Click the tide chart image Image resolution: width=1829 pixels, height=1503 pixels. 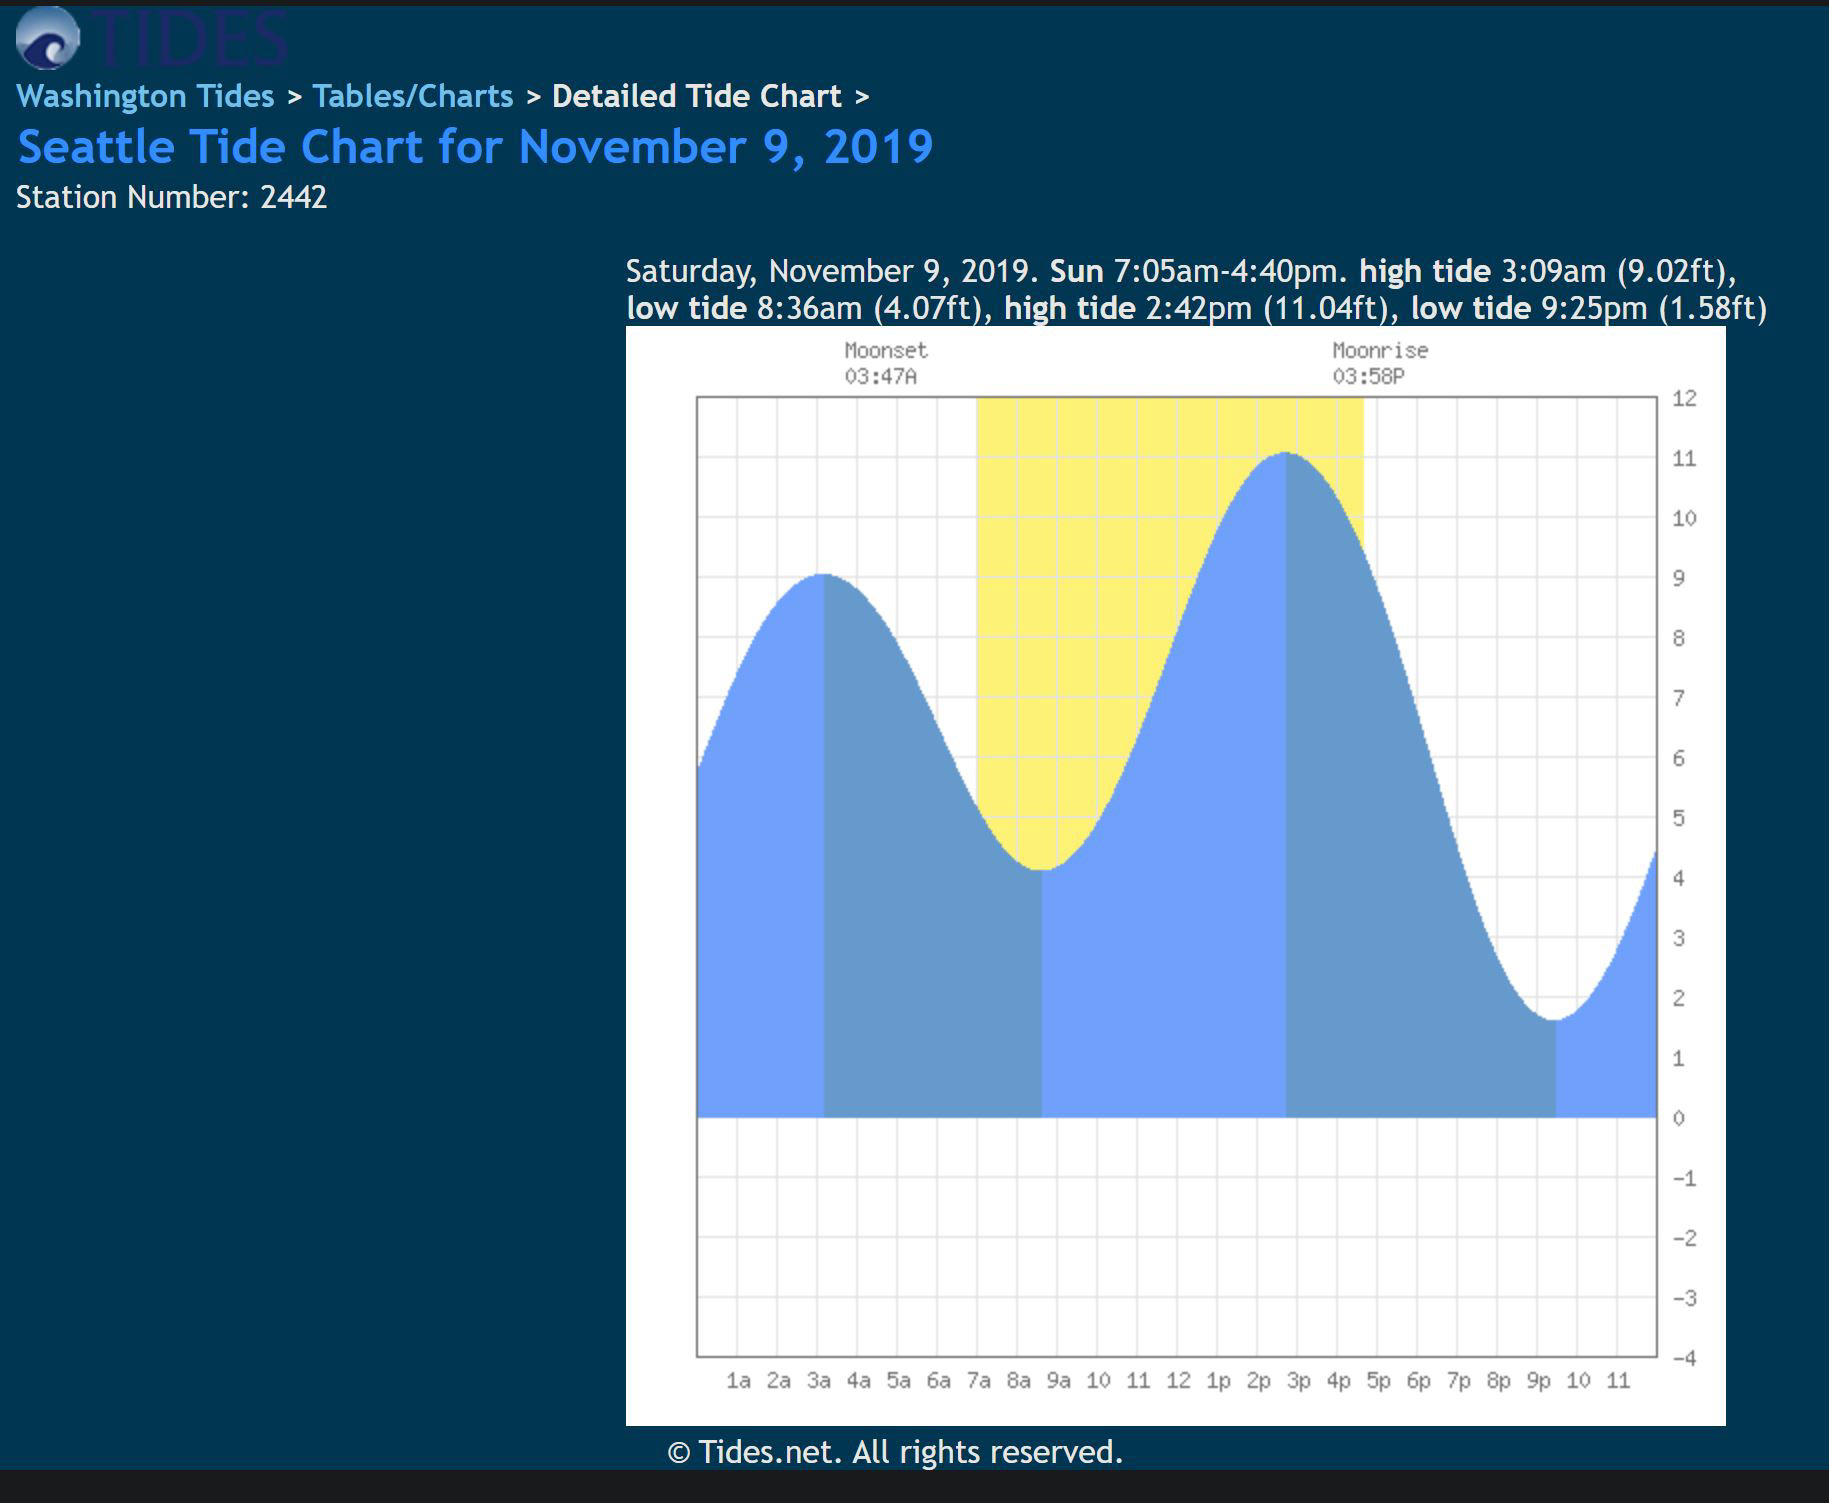(x=1175, y=876)
